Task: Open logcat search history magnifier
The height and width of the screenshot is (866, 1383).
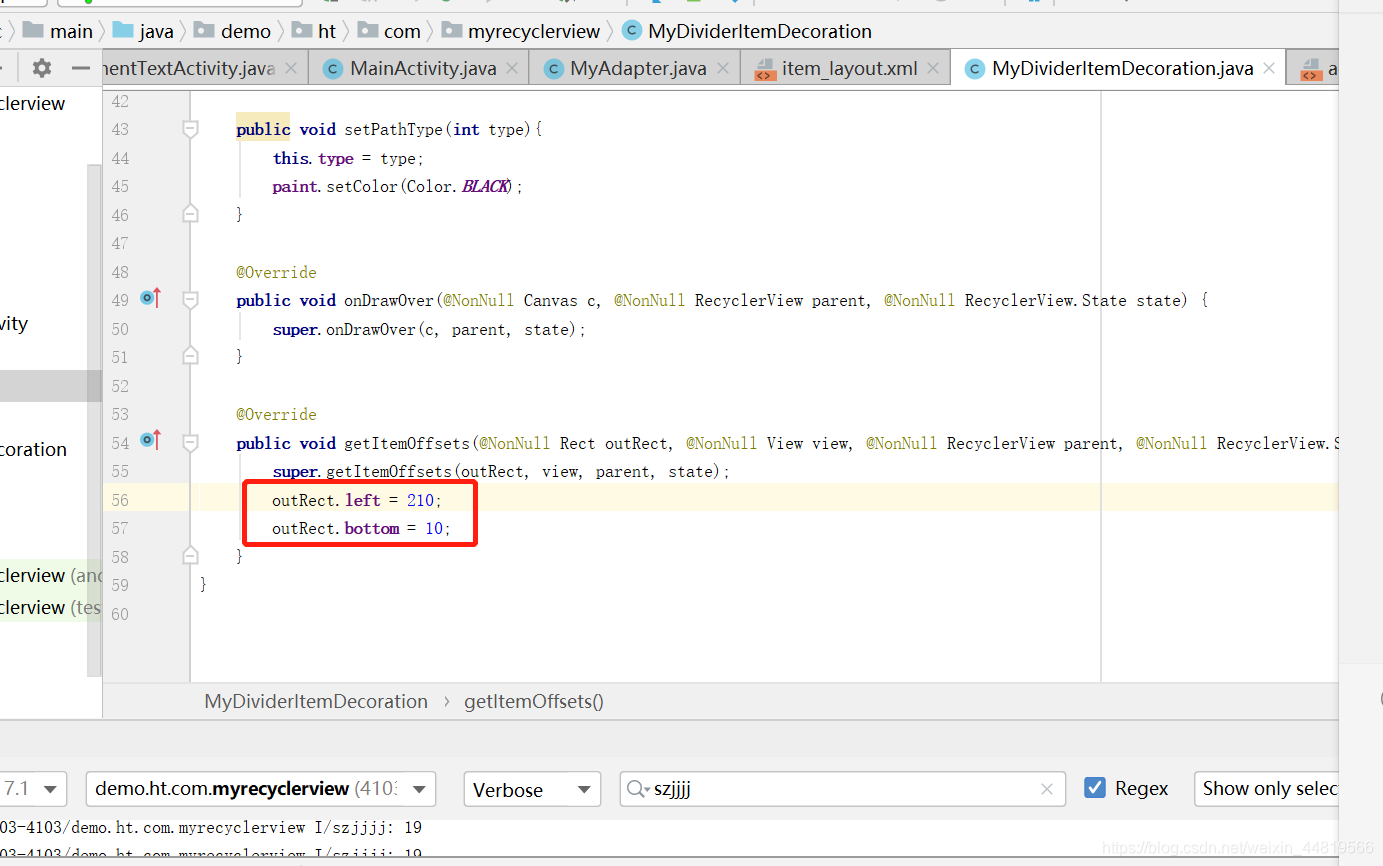Action: tap(638, 789)
